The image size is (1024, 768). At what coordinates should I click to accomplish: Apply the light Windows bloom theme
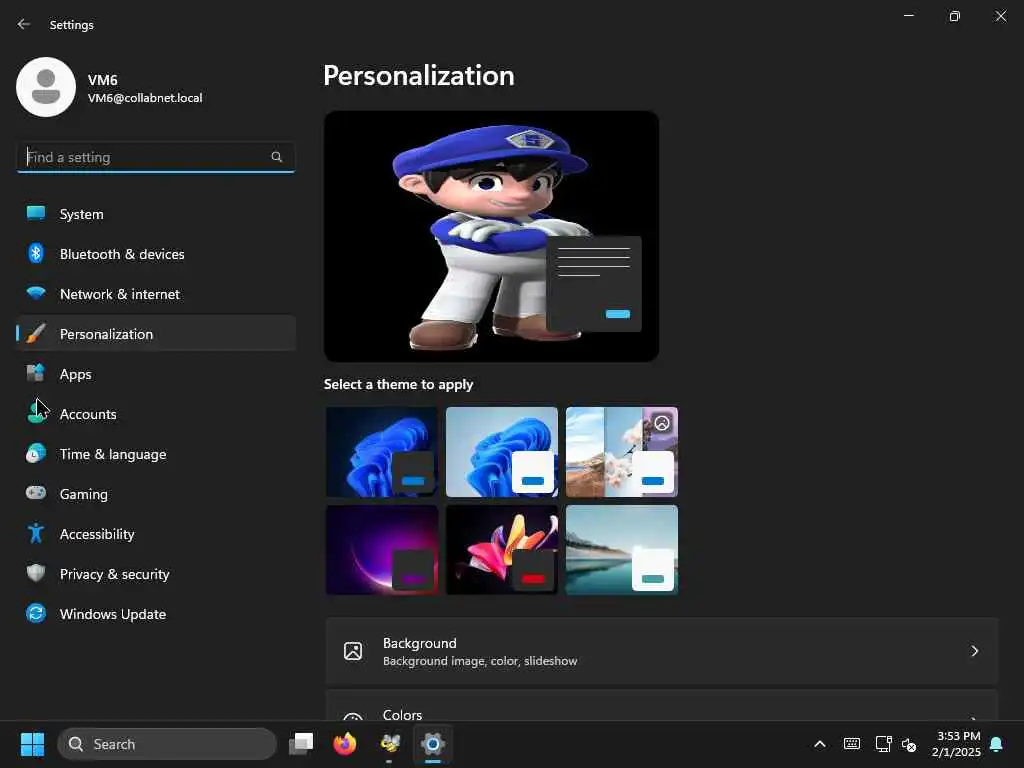(502, 452)
